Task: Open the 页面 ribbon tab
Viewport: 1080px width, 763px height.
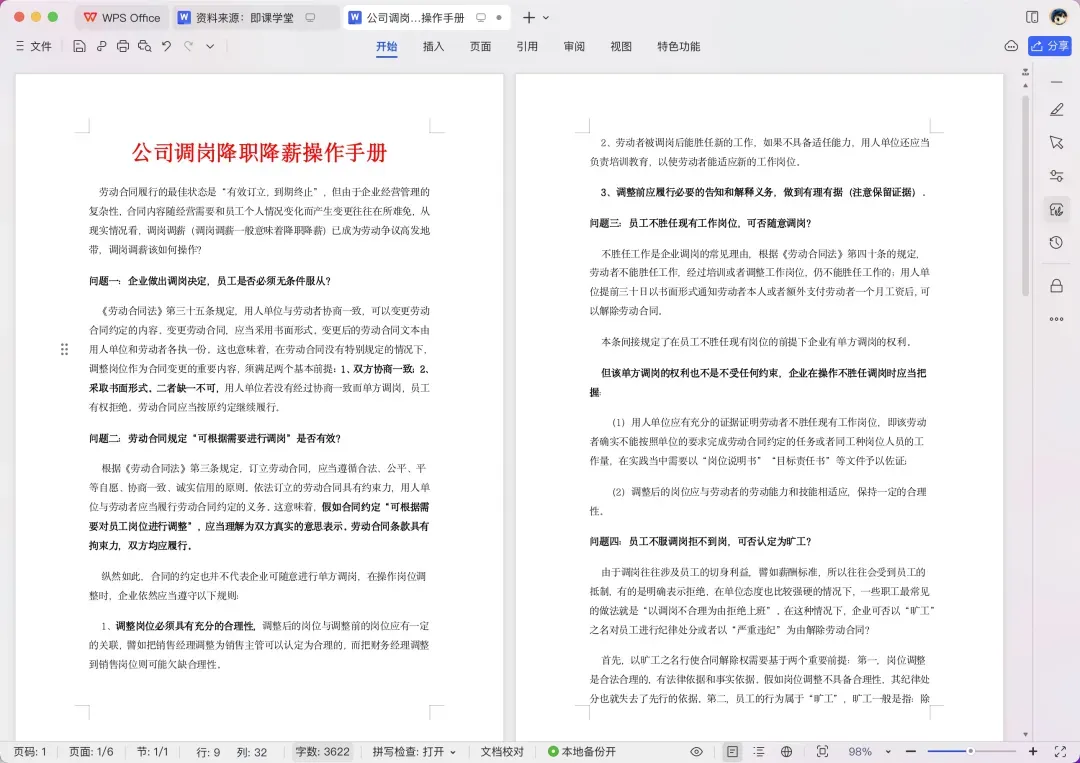Action: [480, 46]
